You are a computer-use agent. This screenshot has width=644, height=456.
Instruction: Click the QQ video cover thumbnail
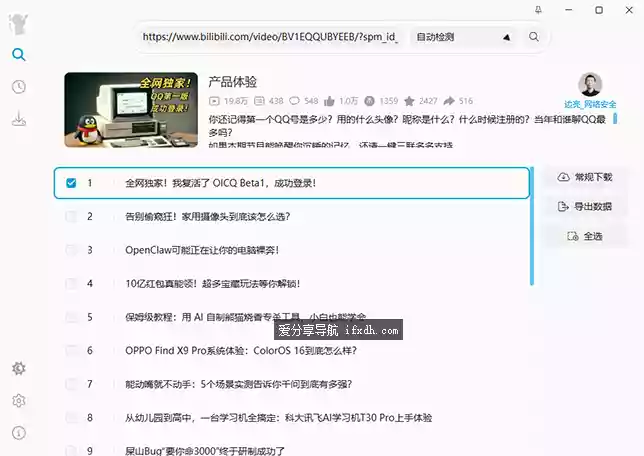tap(131, 110)
